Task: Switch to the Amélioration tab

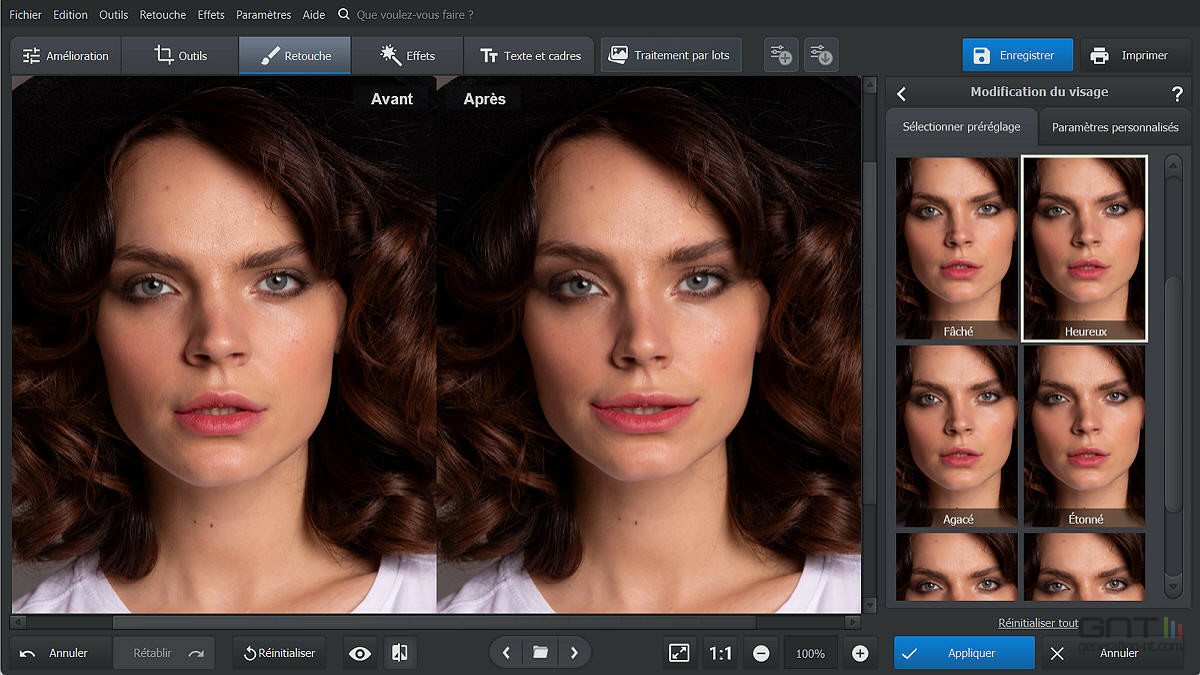Action: [66, 56]
